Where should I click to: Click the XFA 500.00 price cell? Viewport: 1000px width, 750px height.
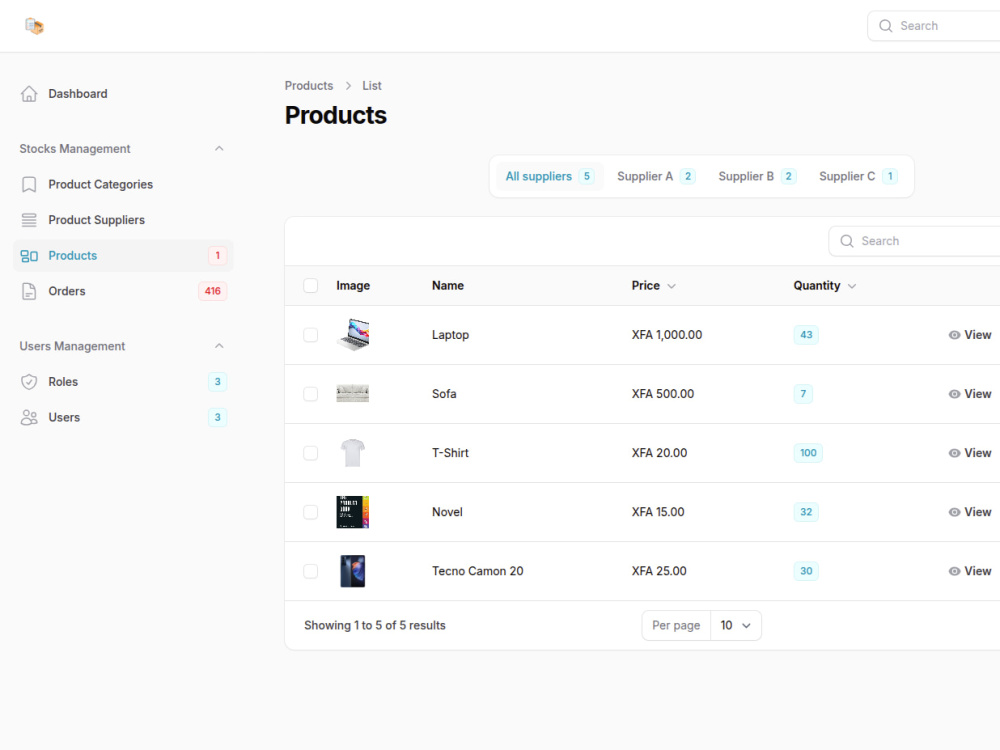[x=663, y=394]
